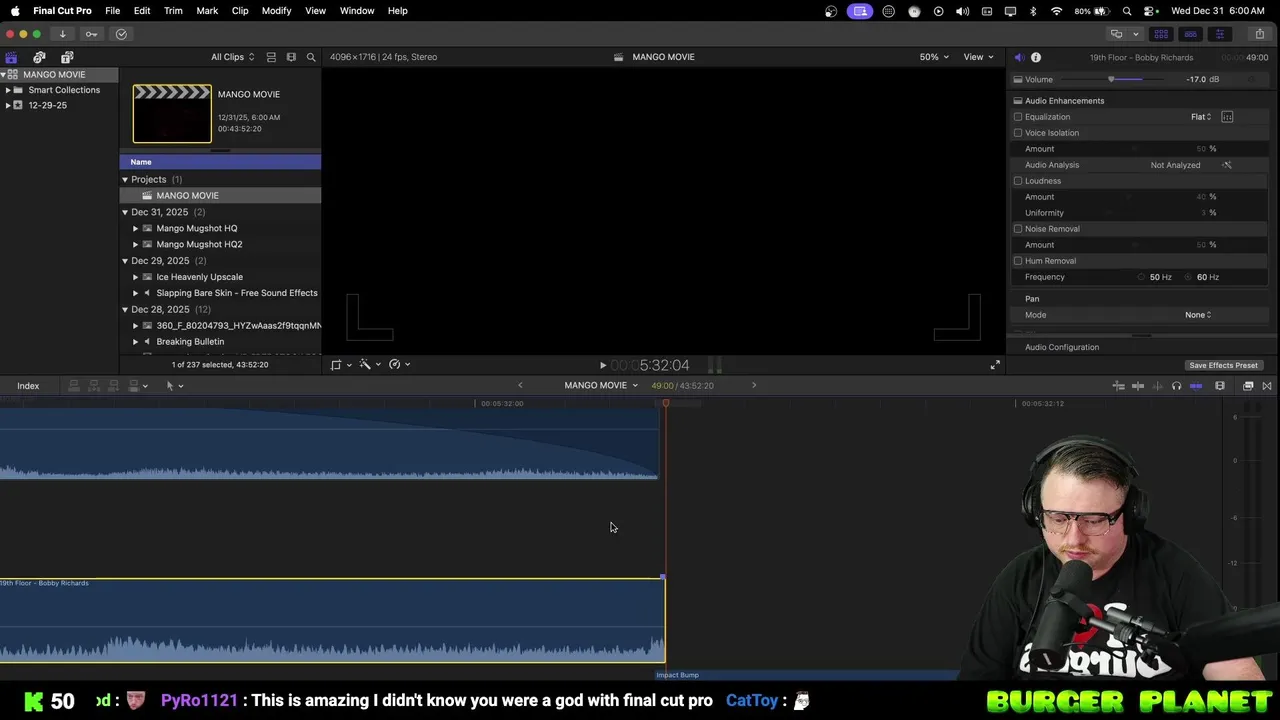Viewport: 1280px width, 720px height.
Task: Open the crop and transform menu
Action: 340,365
